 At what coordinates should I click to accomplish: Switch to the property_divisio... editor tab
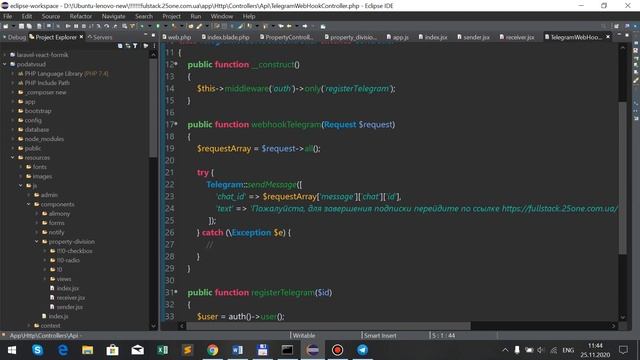click(351, 37)
